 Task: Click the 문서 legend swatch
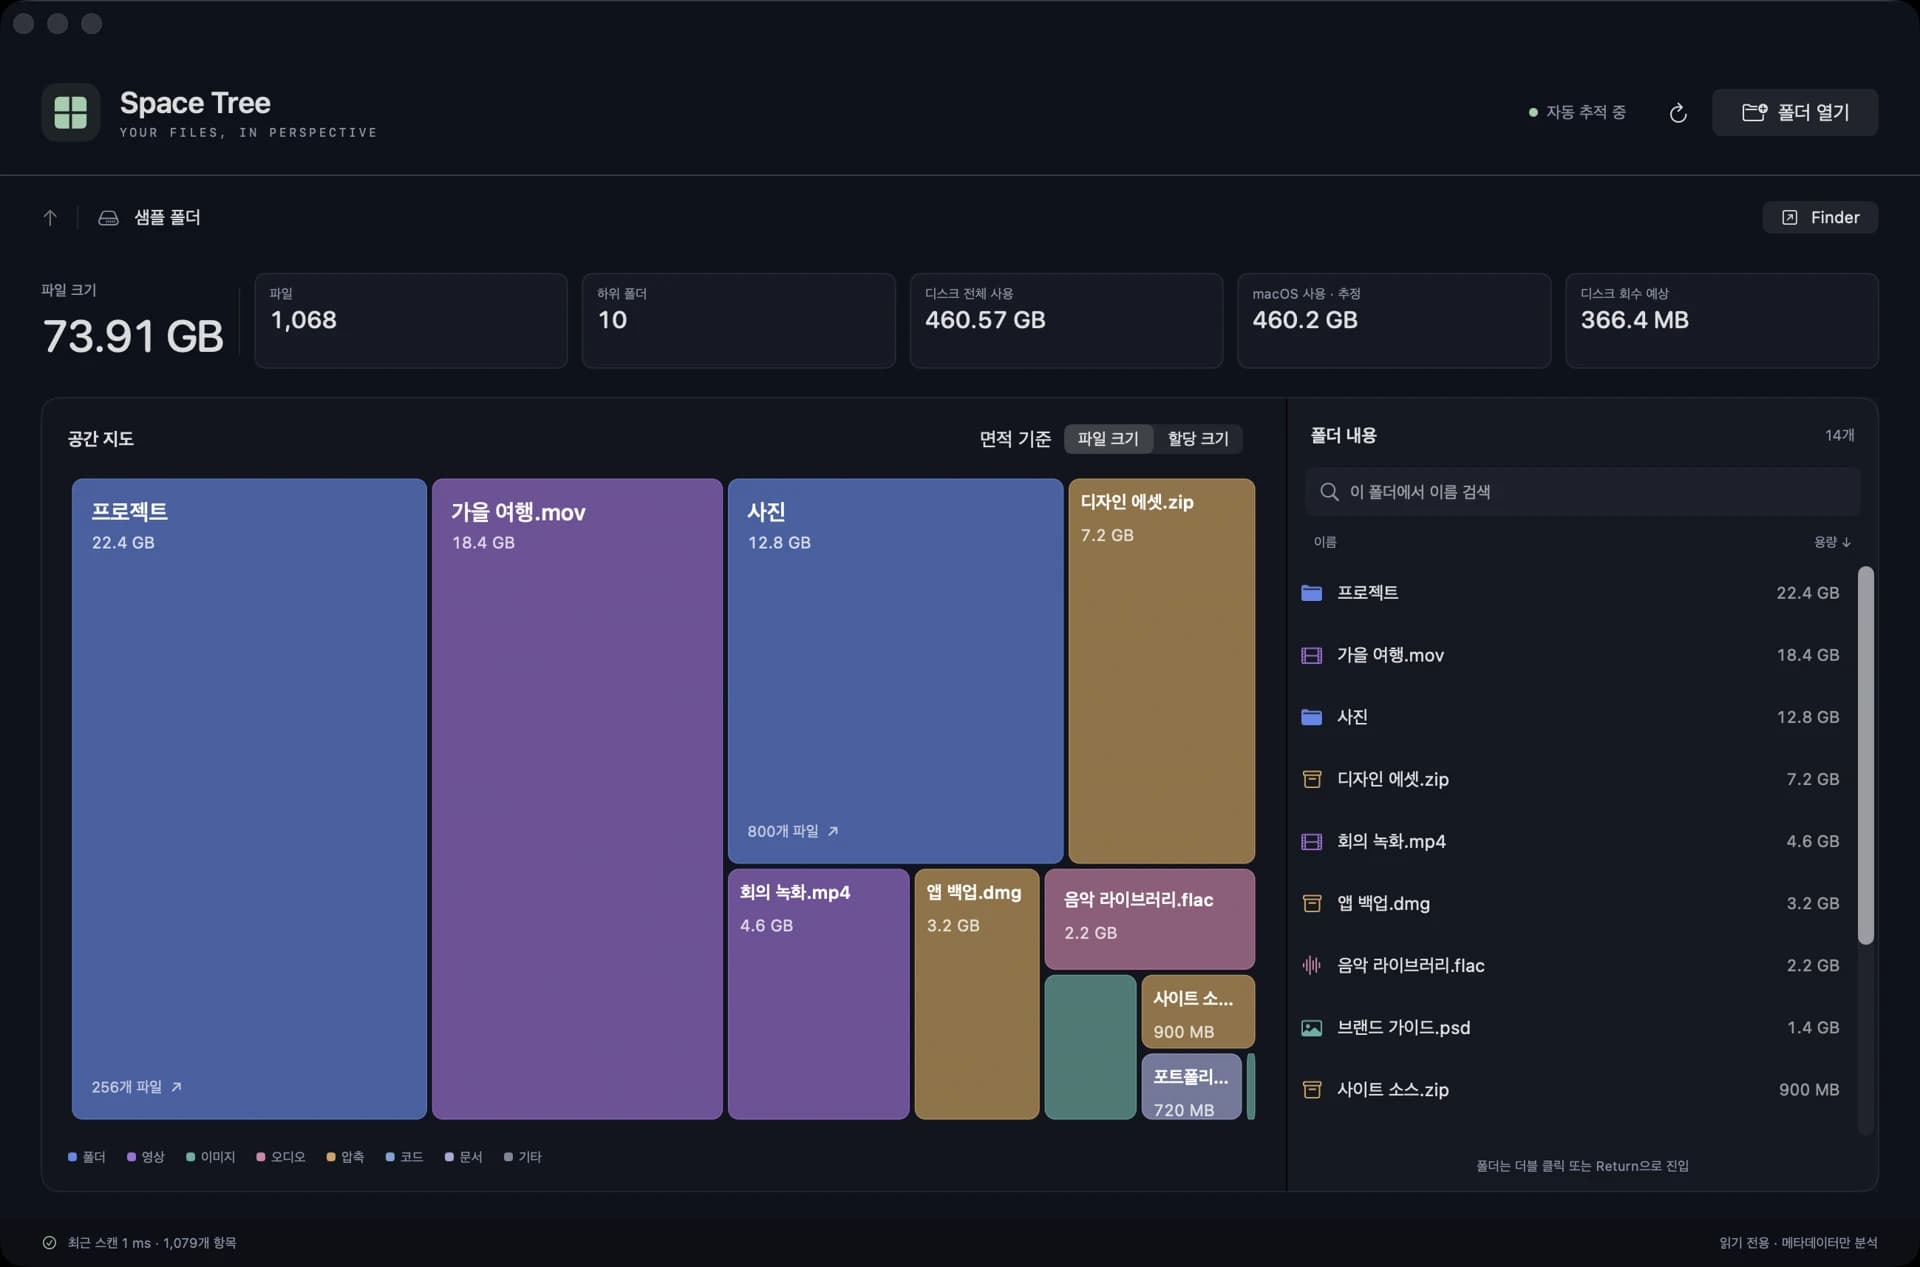pyautogui.click(x=449, y=1157)
